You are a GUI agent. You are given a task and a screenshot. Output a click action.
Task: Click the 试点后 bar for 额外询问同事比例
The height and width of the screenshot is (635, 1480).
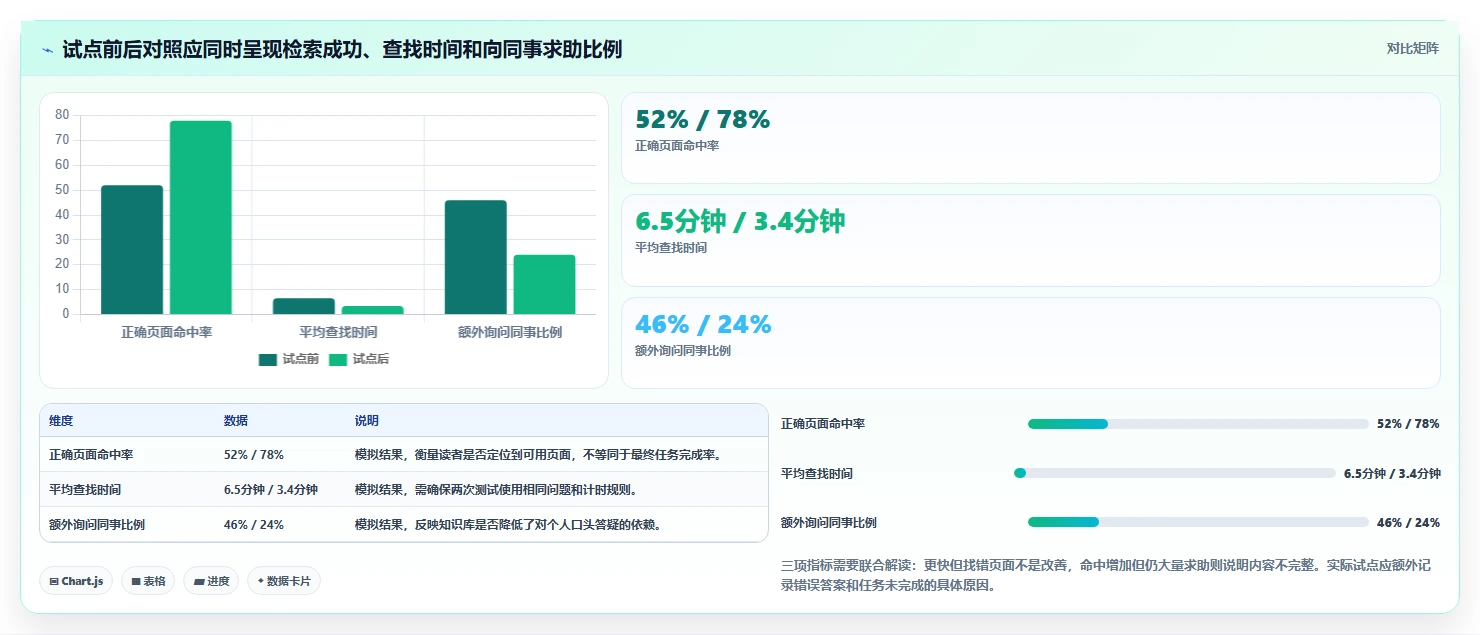pyautogui.click(x=544, y=285)
